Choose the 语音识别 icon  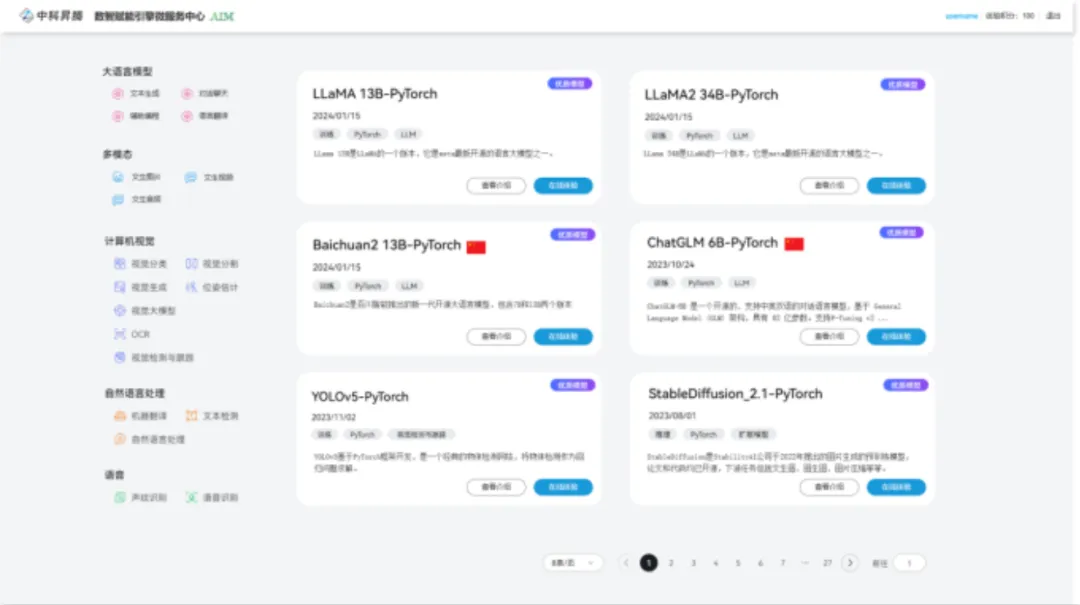(191, 497)
